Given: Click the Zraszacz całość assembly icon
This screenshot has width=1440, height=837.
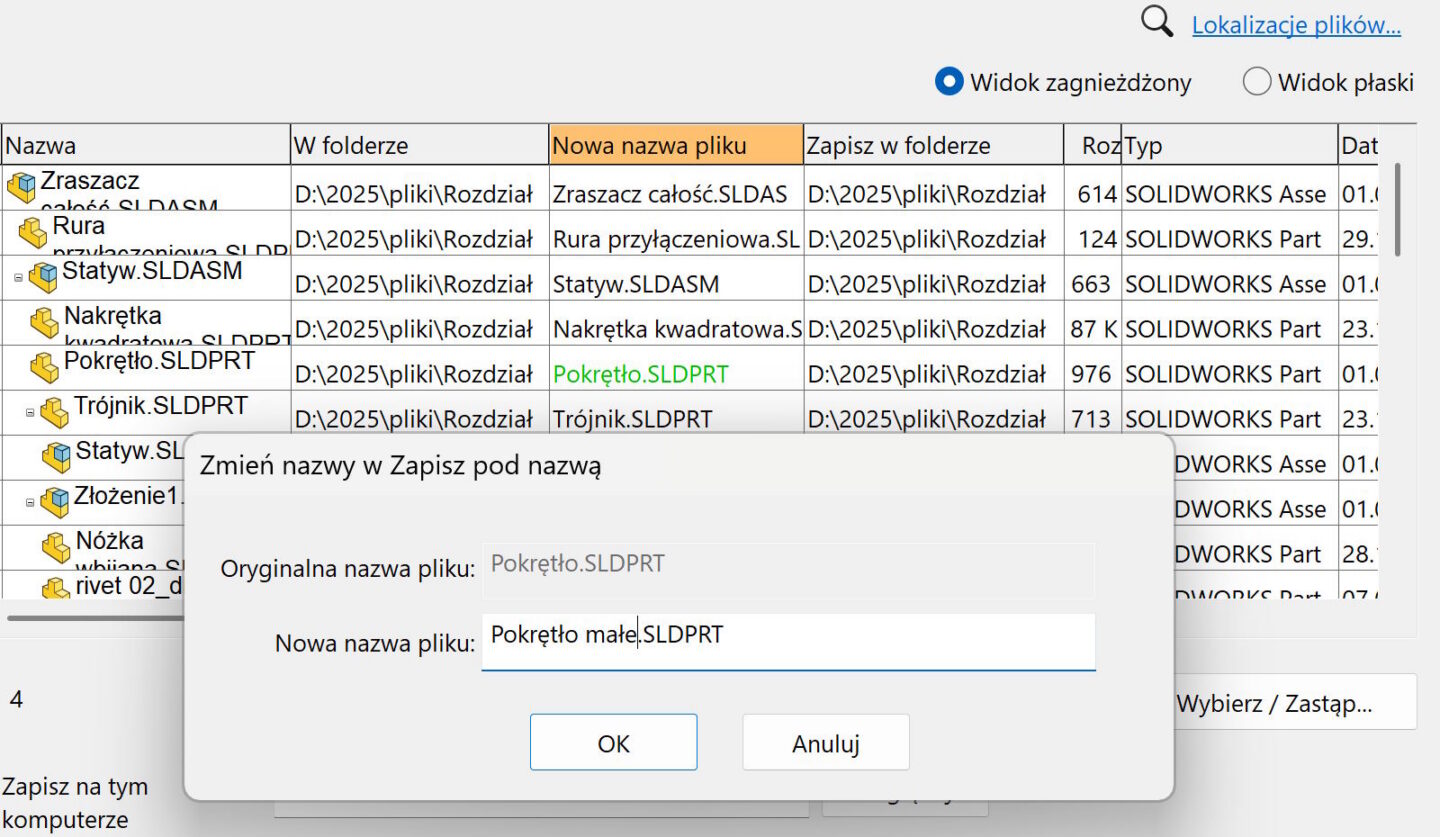Looking at the screenshot, I should click(20, 186).
